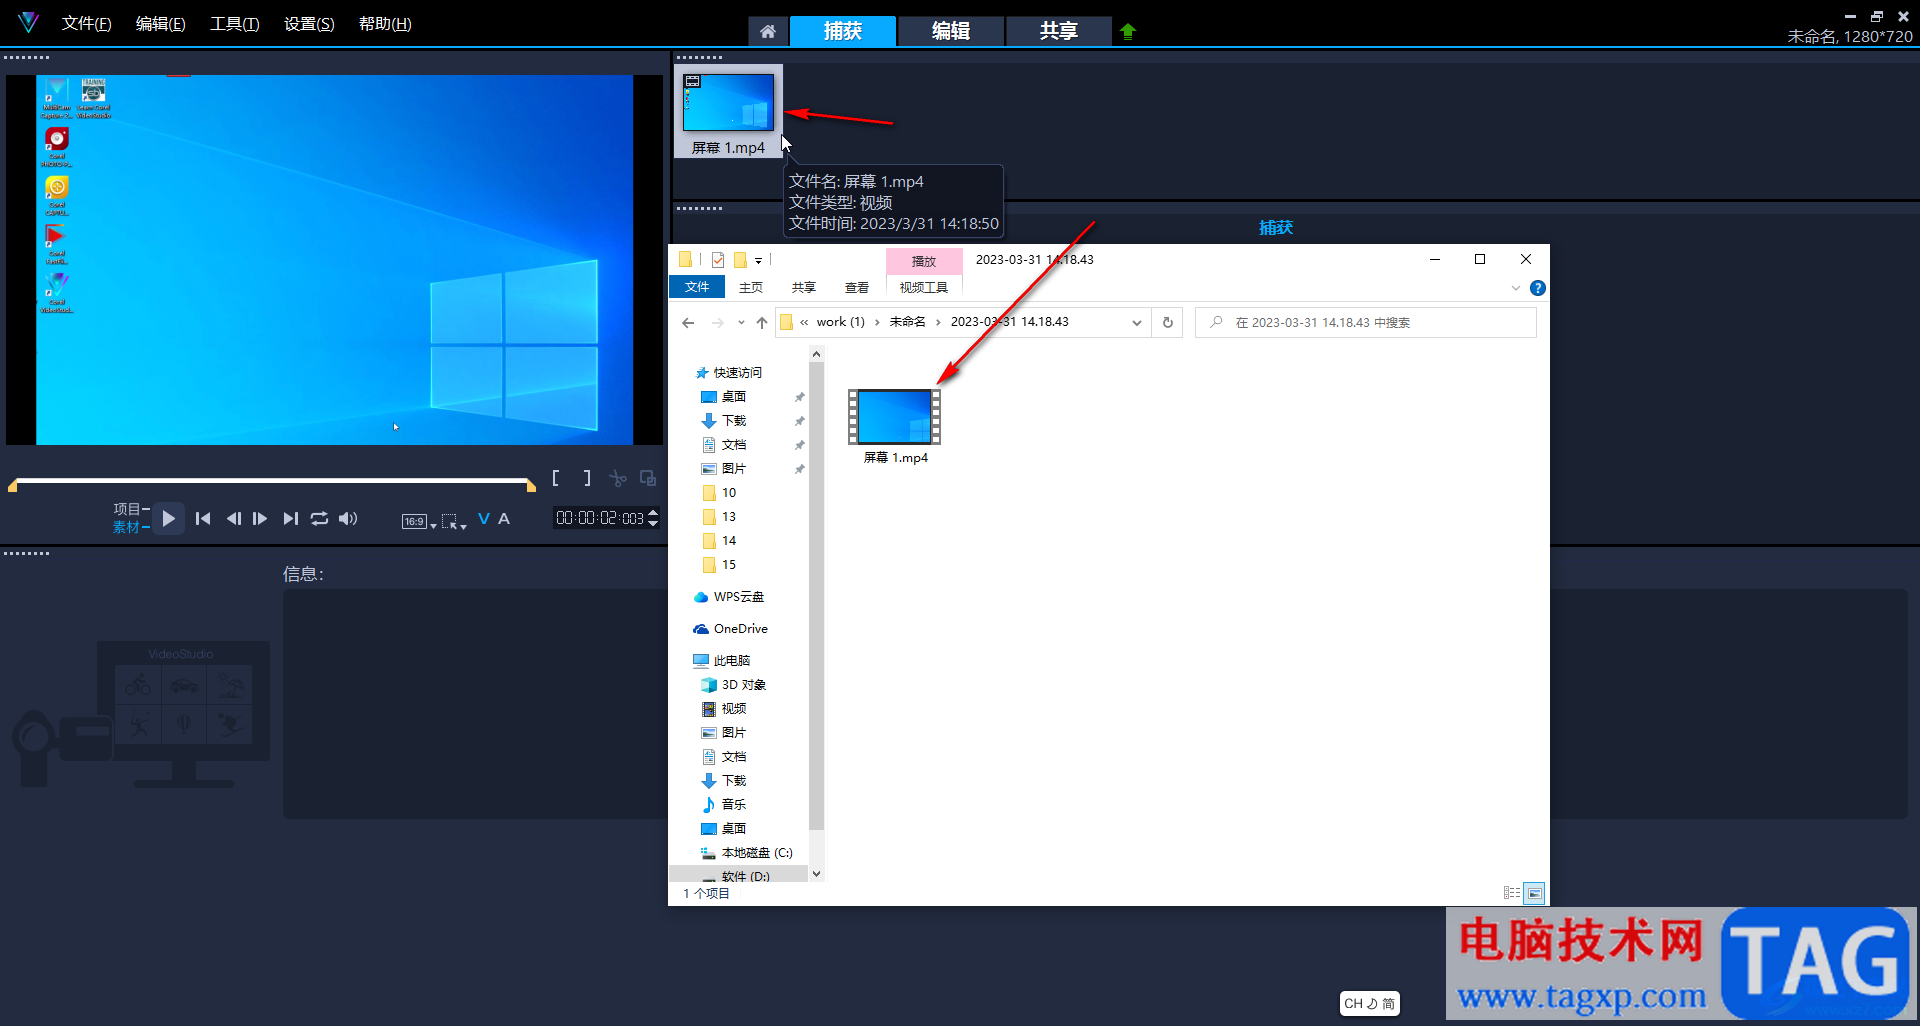1920x1026 pixels.
Task: Play the preview video
Action: 169,518
